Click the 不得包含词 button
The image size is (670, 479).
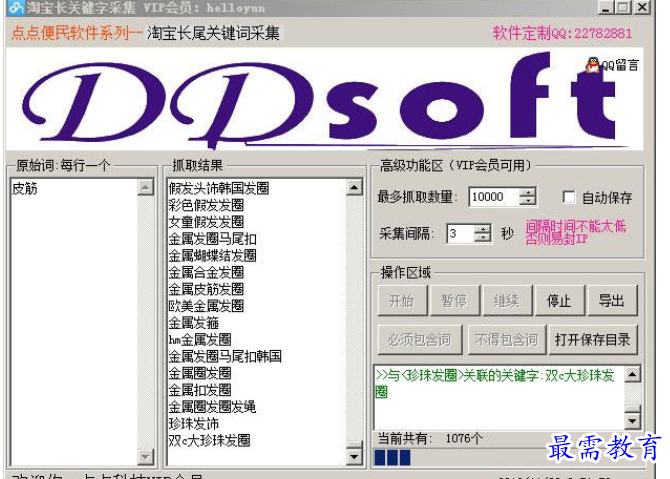(x=507, y=340)
